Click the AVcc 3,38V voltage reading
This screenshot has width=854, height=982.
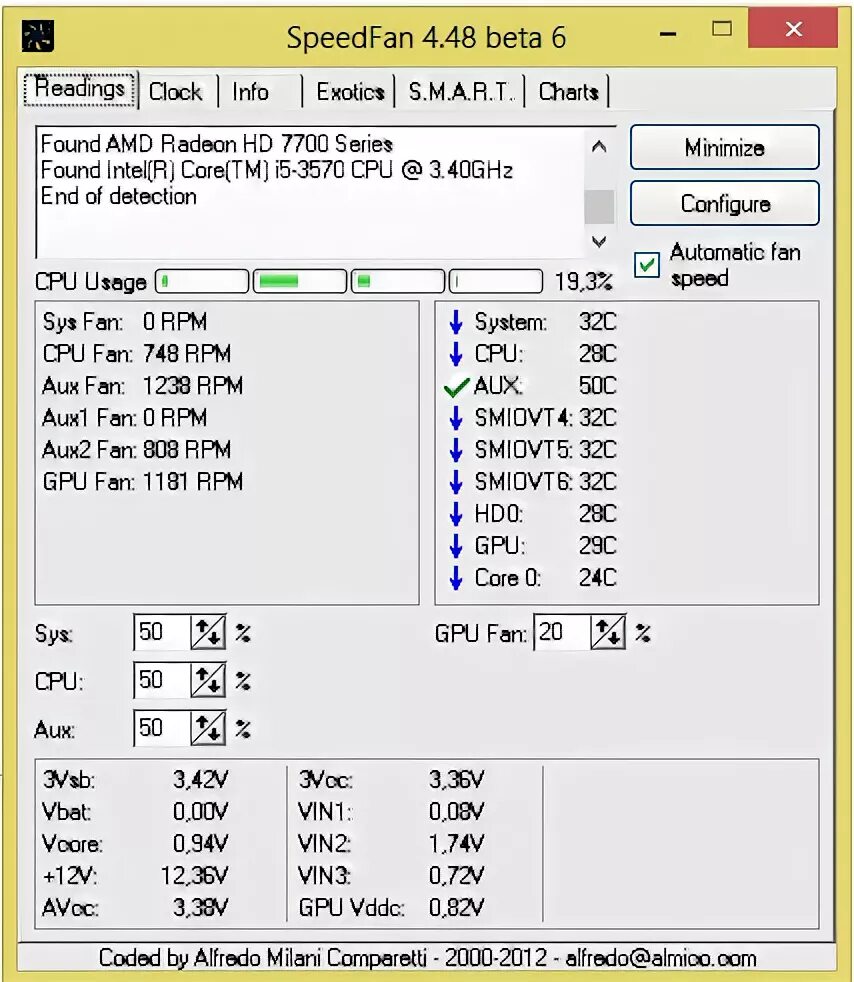135,907
